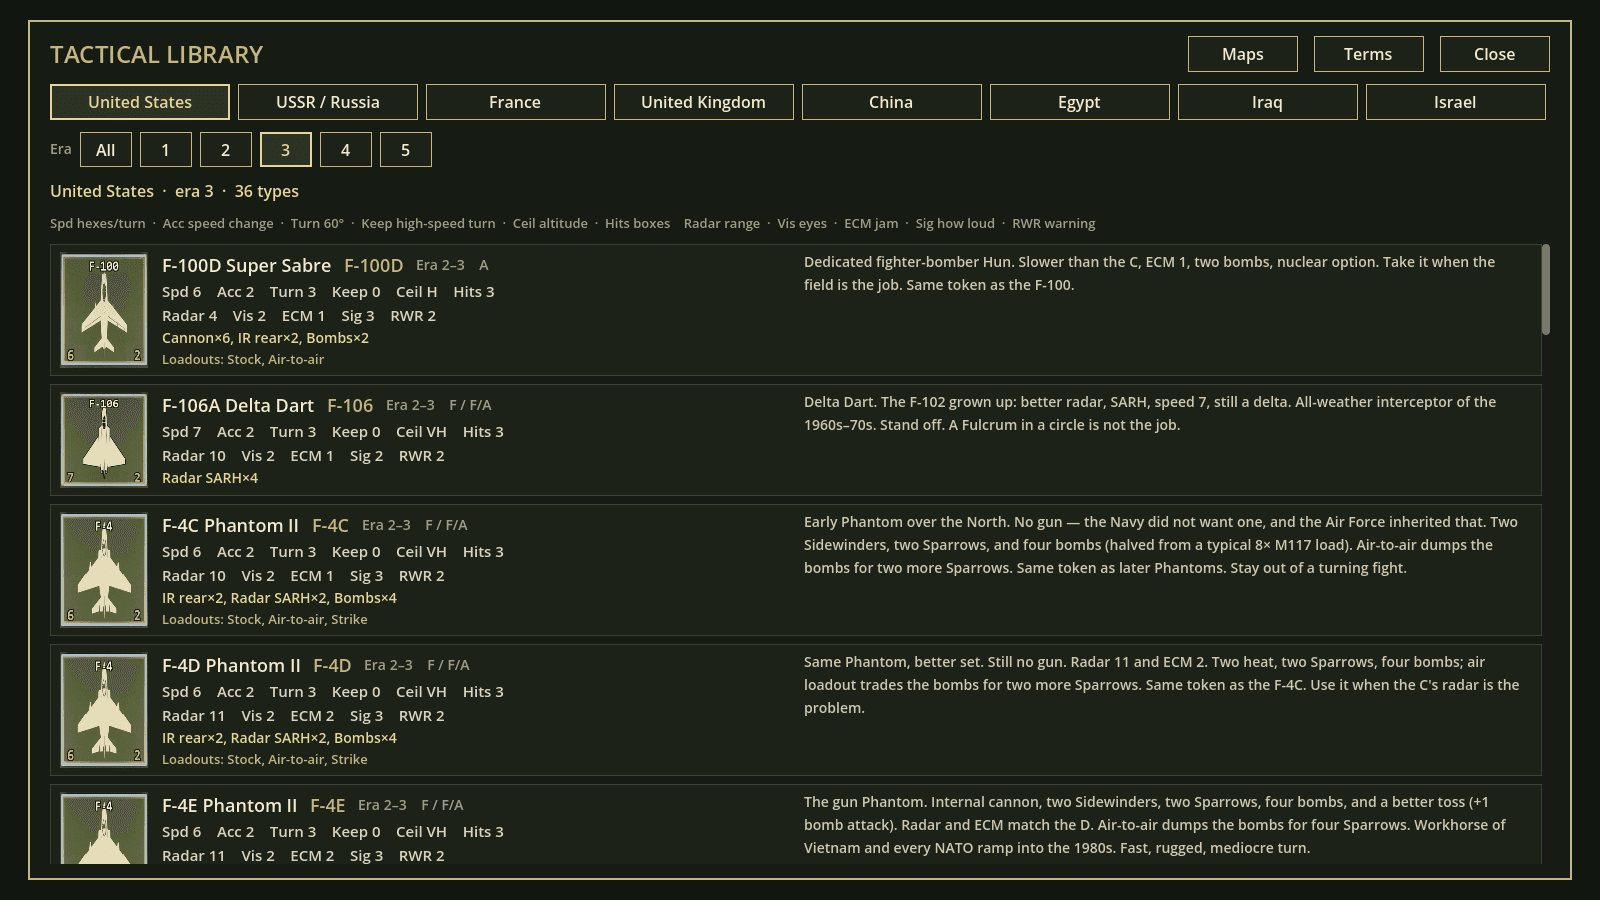Click the F-4E Phantom II title
This screenshot has width=1600, height=900.
(x=230, y=805)
